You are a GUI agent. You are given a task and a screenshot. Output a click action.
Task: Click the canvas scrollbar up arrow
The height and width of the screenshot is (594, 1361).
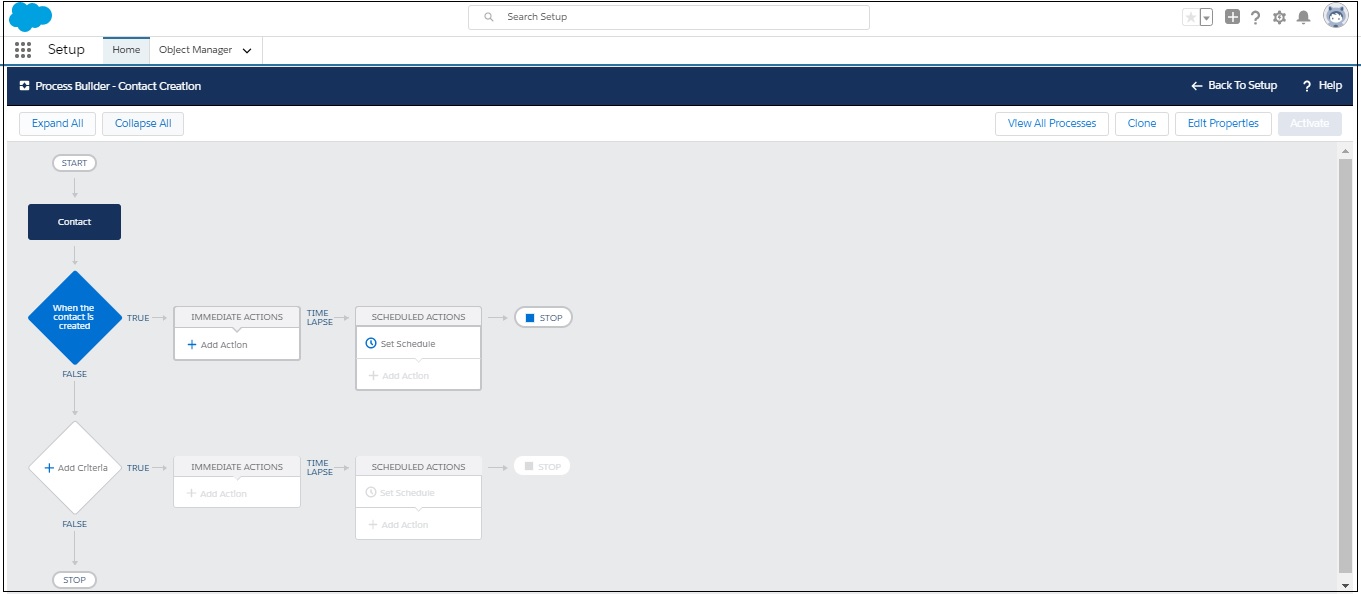(1345, 150)
